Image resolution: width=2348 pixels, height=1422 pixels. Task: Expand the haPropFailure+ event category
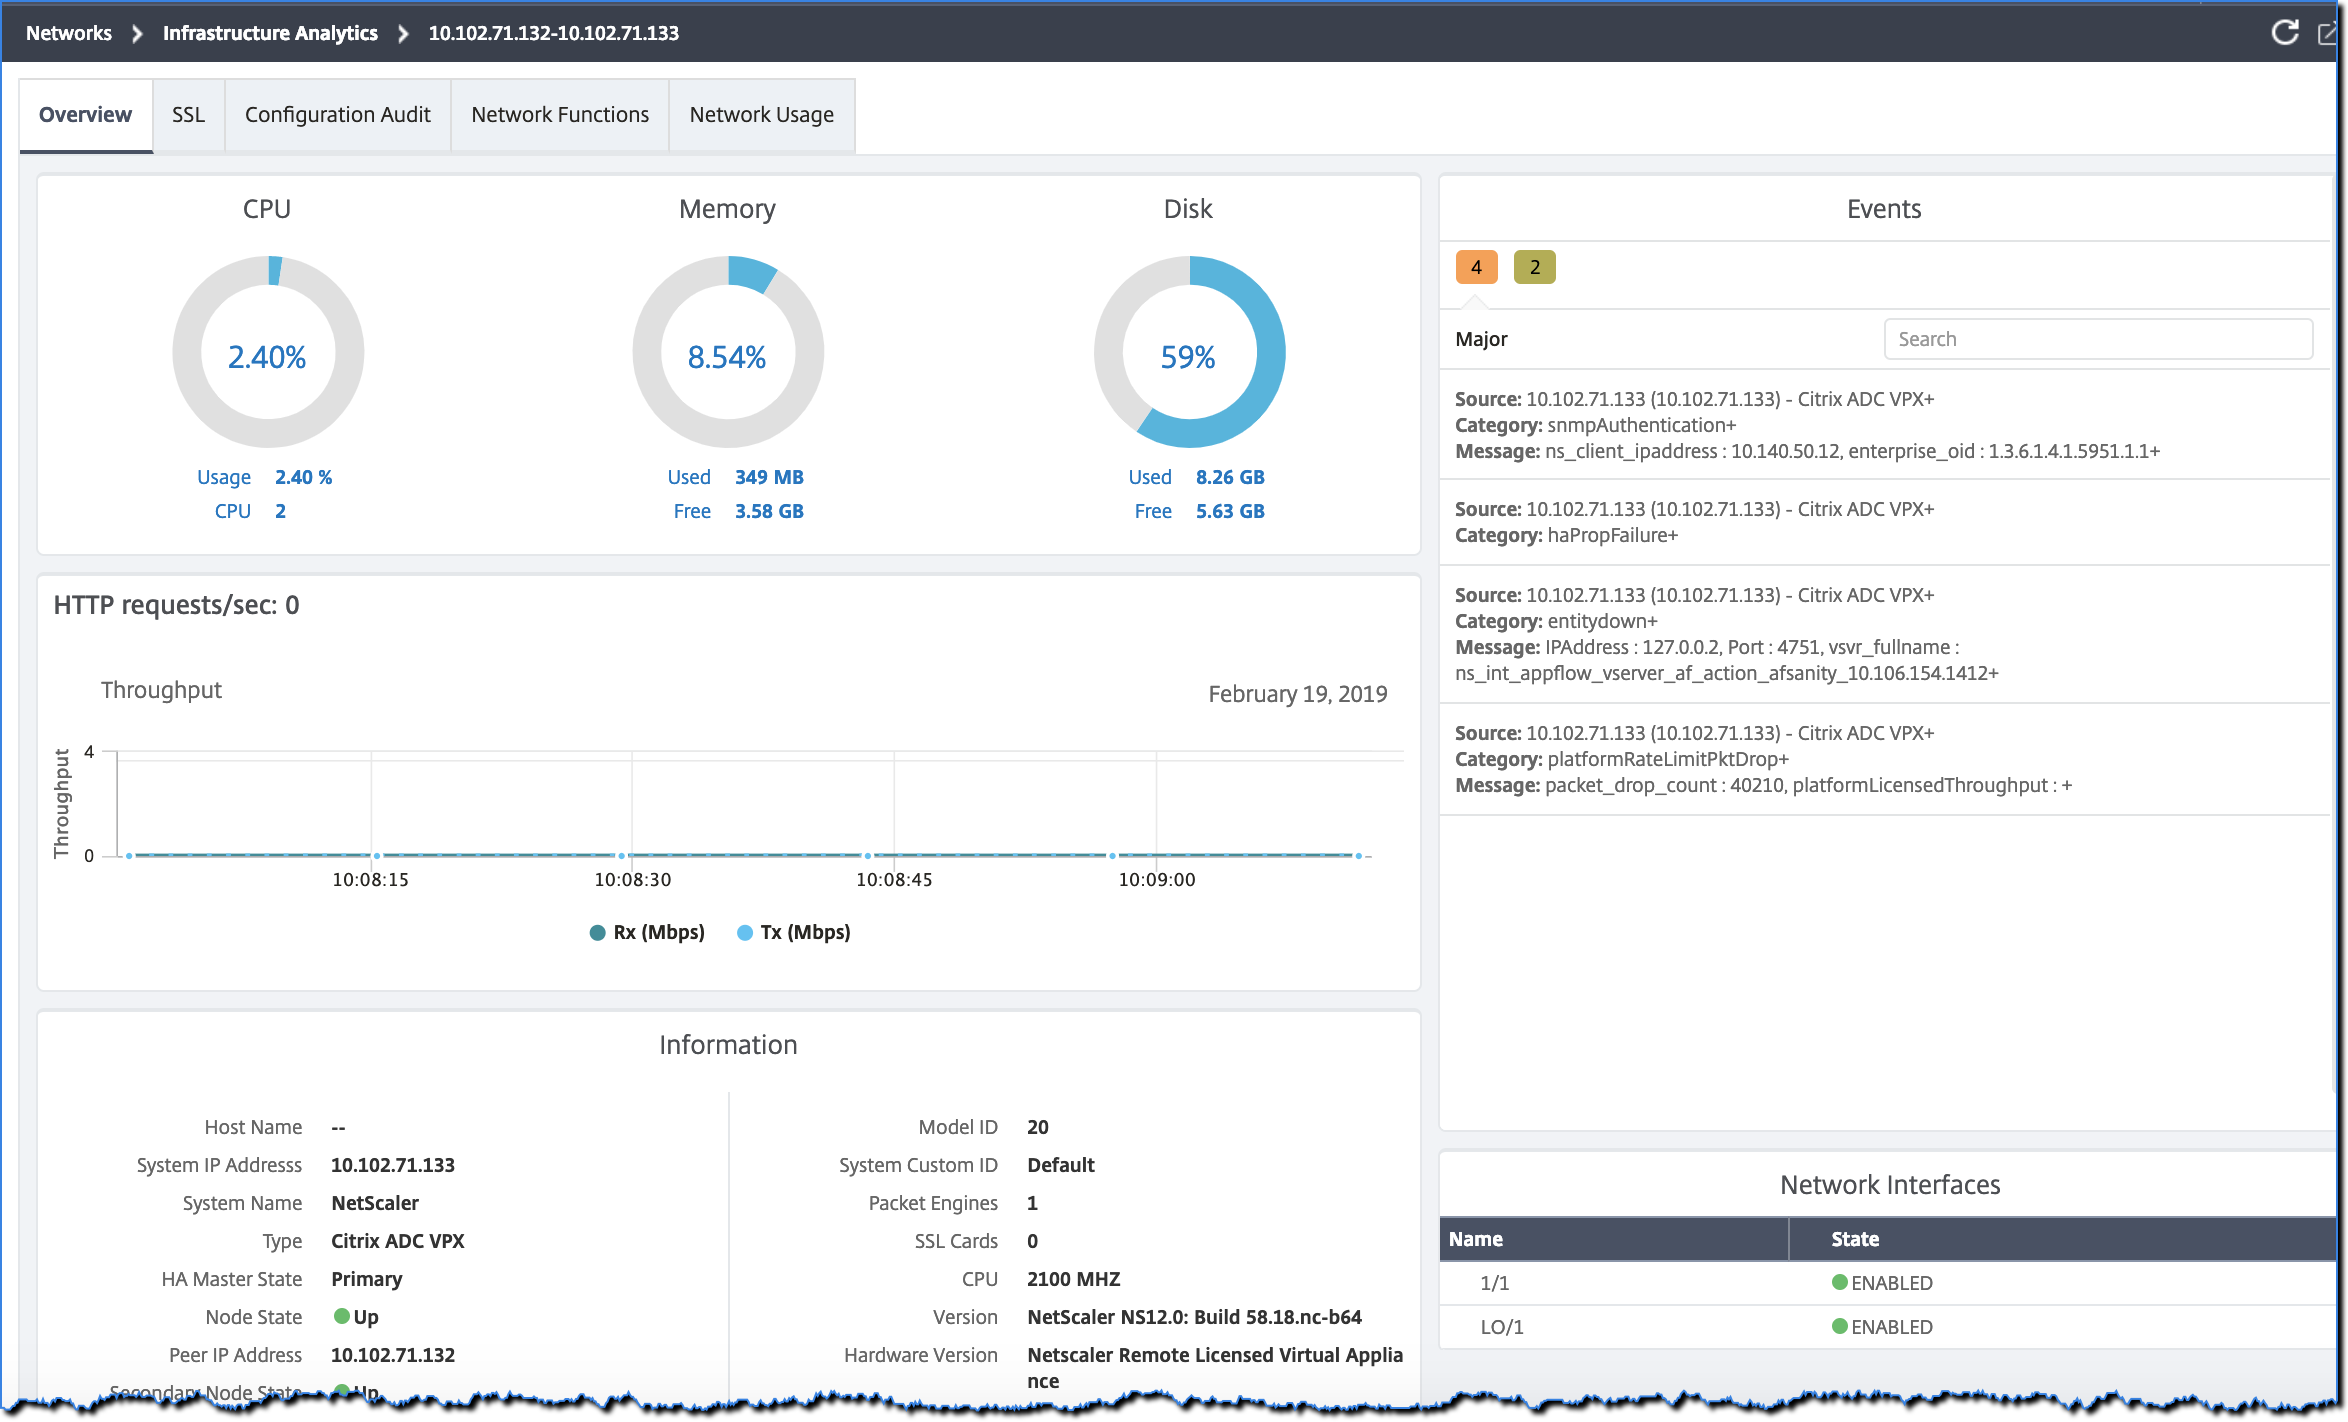pyautogui.click(x=1613, y=535)
